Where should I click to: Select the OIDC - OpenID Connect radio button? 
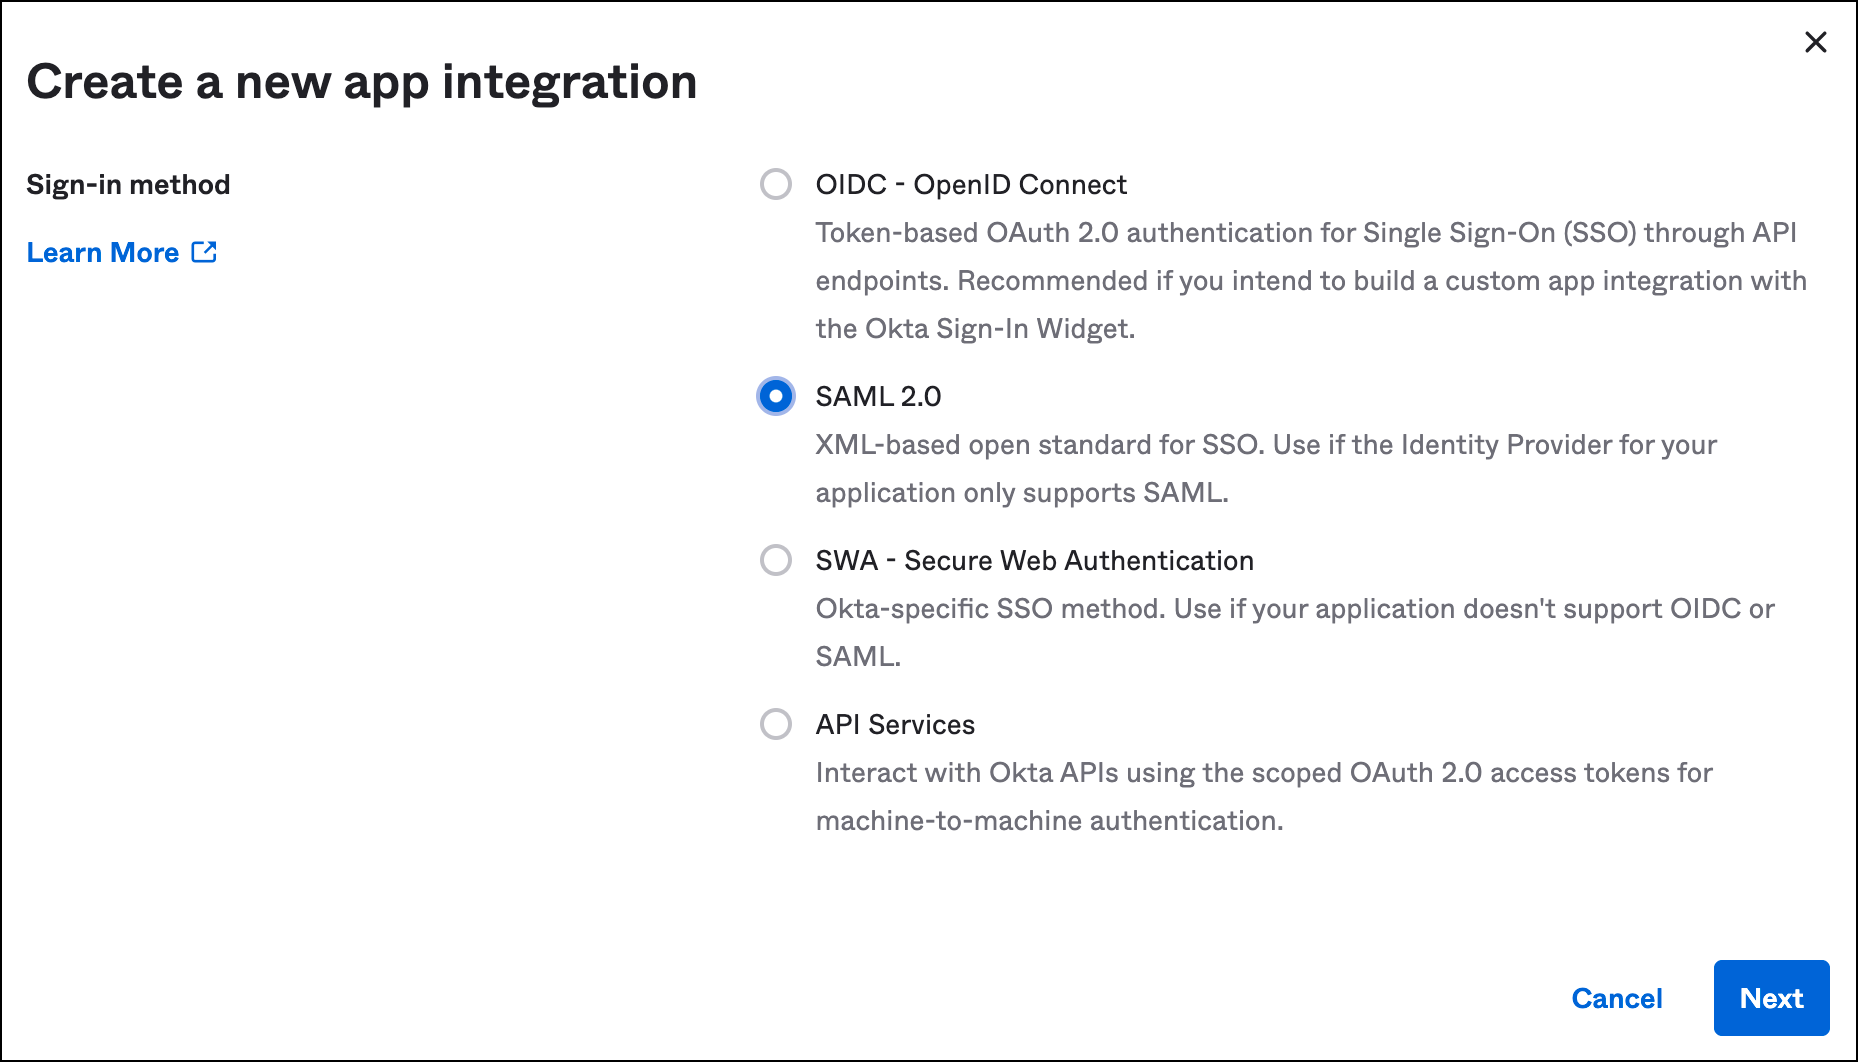click(x=776, y=184)
